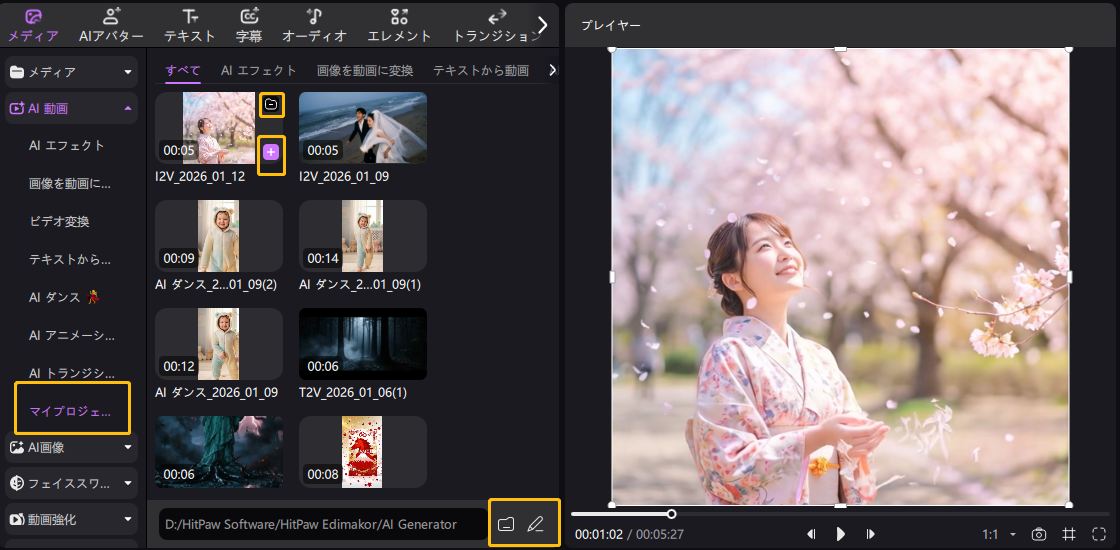Play the preview video
Viewport: 1120px width, 550px height.
[841, 534]
